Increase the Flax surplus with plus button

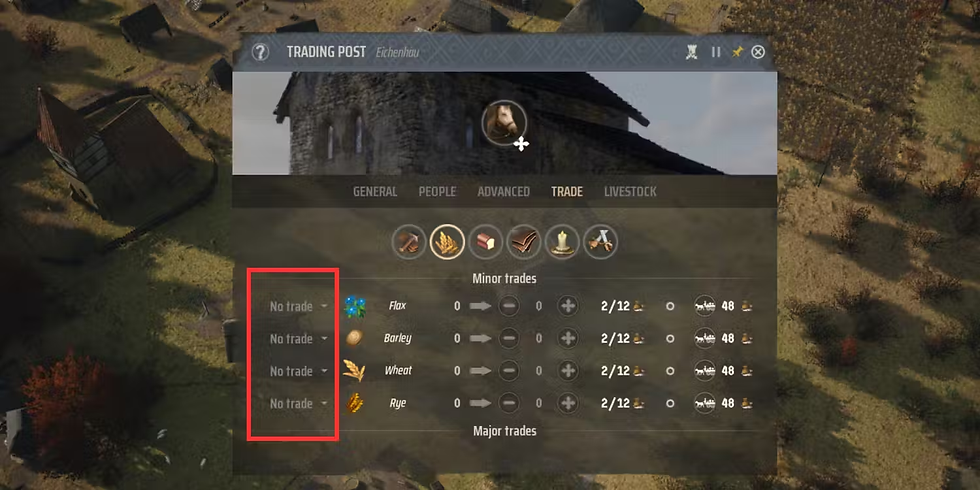[568, 306]
